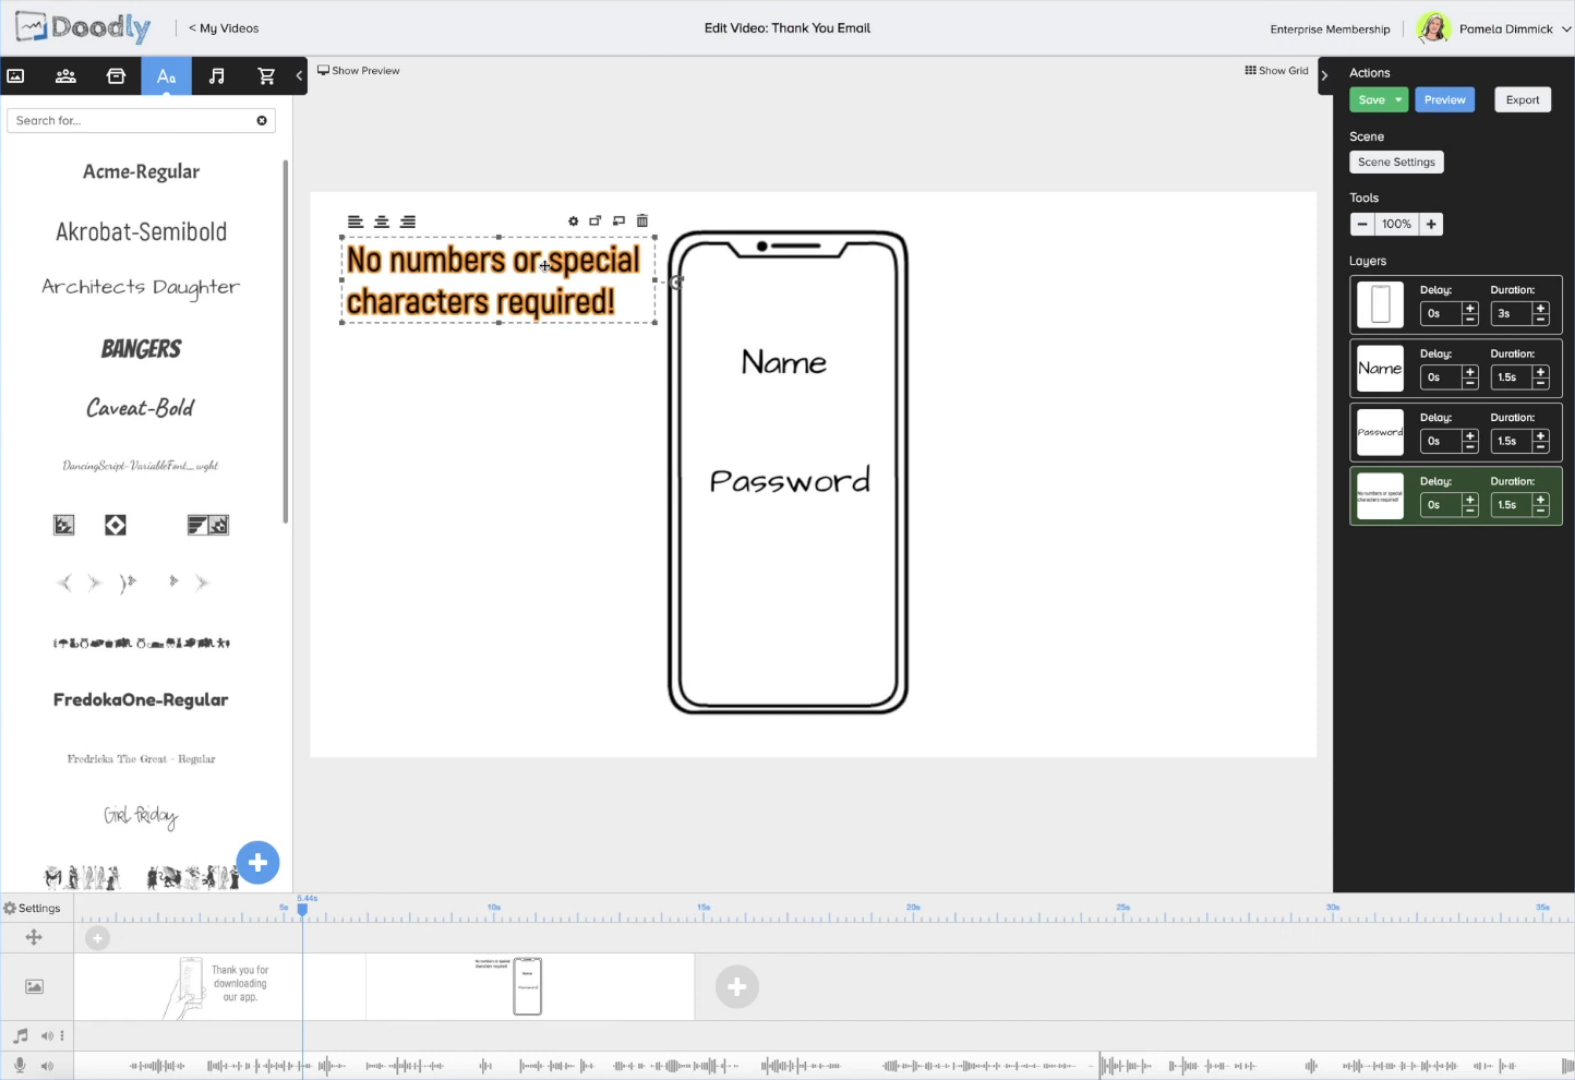Click the music track note icon
The width and height of the screenshot is (1575, 1080).
pyautogui.click(x=20, y=1036)
